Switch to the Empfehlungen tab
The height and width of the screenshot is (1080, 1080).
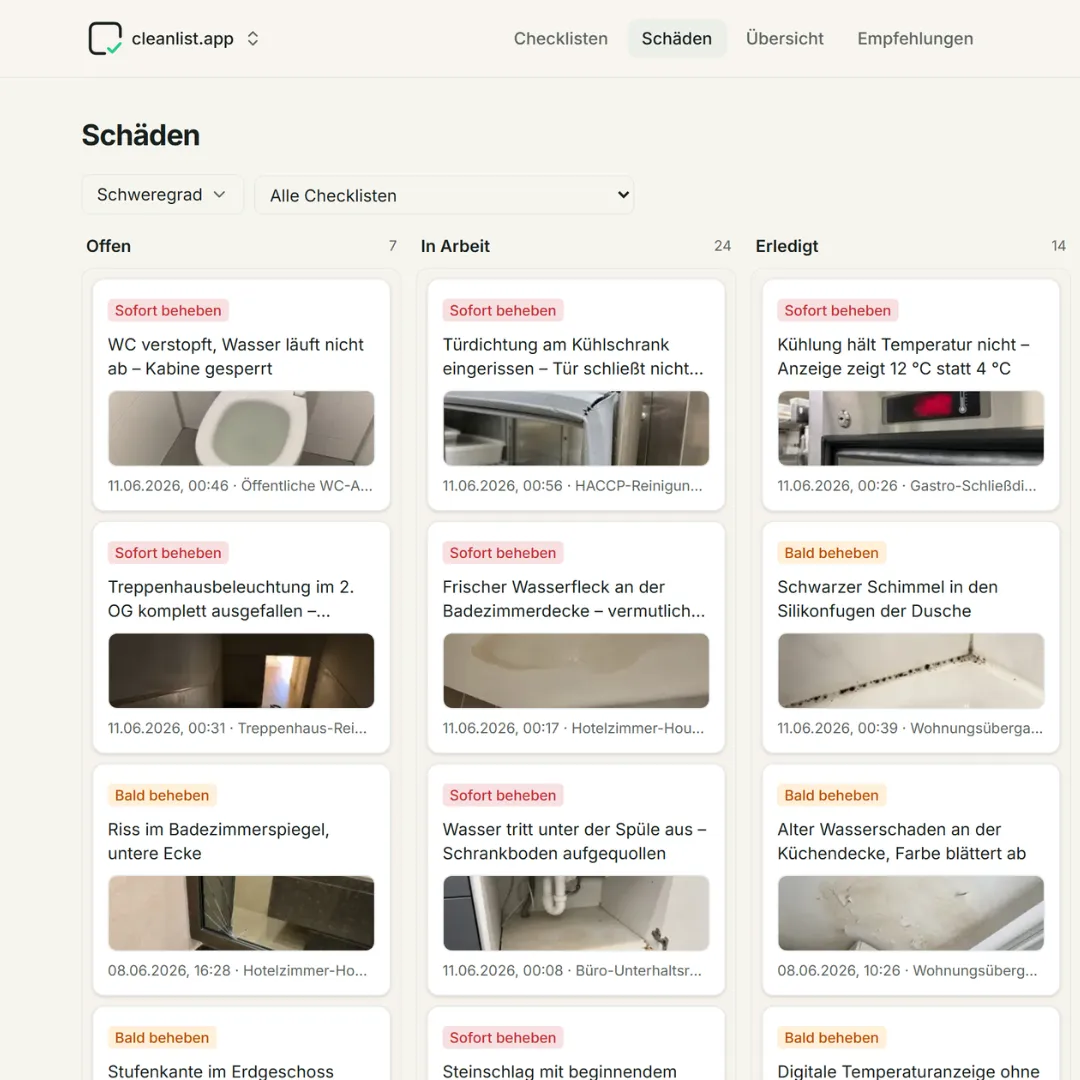click(915, 39)
